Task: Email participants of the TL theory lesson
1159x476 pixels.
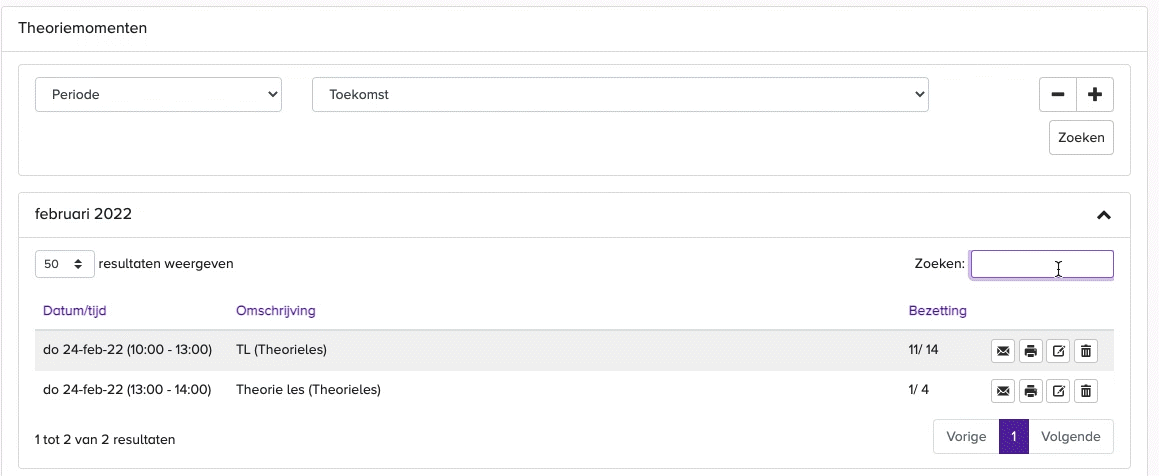Action: pos(1003,351)
